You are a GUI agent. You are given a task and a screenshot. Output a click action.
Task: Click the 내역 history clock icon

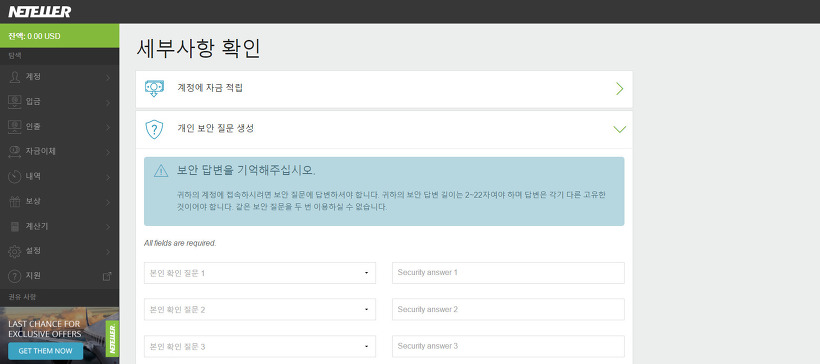pyautogui.click(x=15, y=177)
